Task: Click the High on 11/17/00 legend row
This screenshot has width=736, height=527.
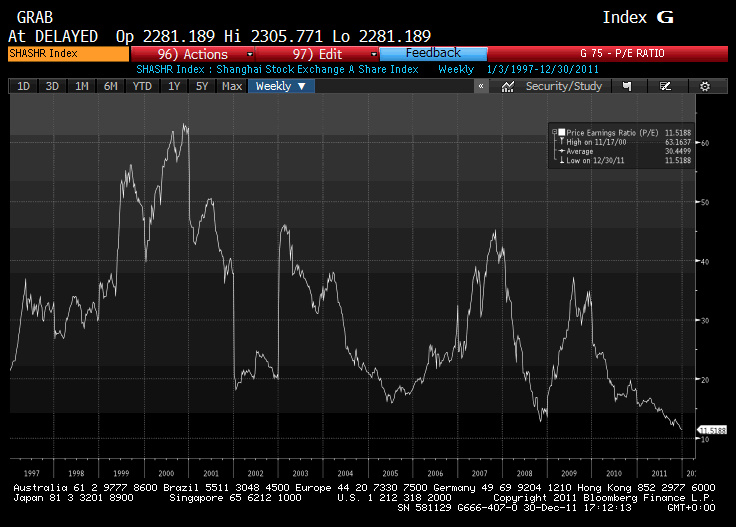Action: (x=596, y=142)
